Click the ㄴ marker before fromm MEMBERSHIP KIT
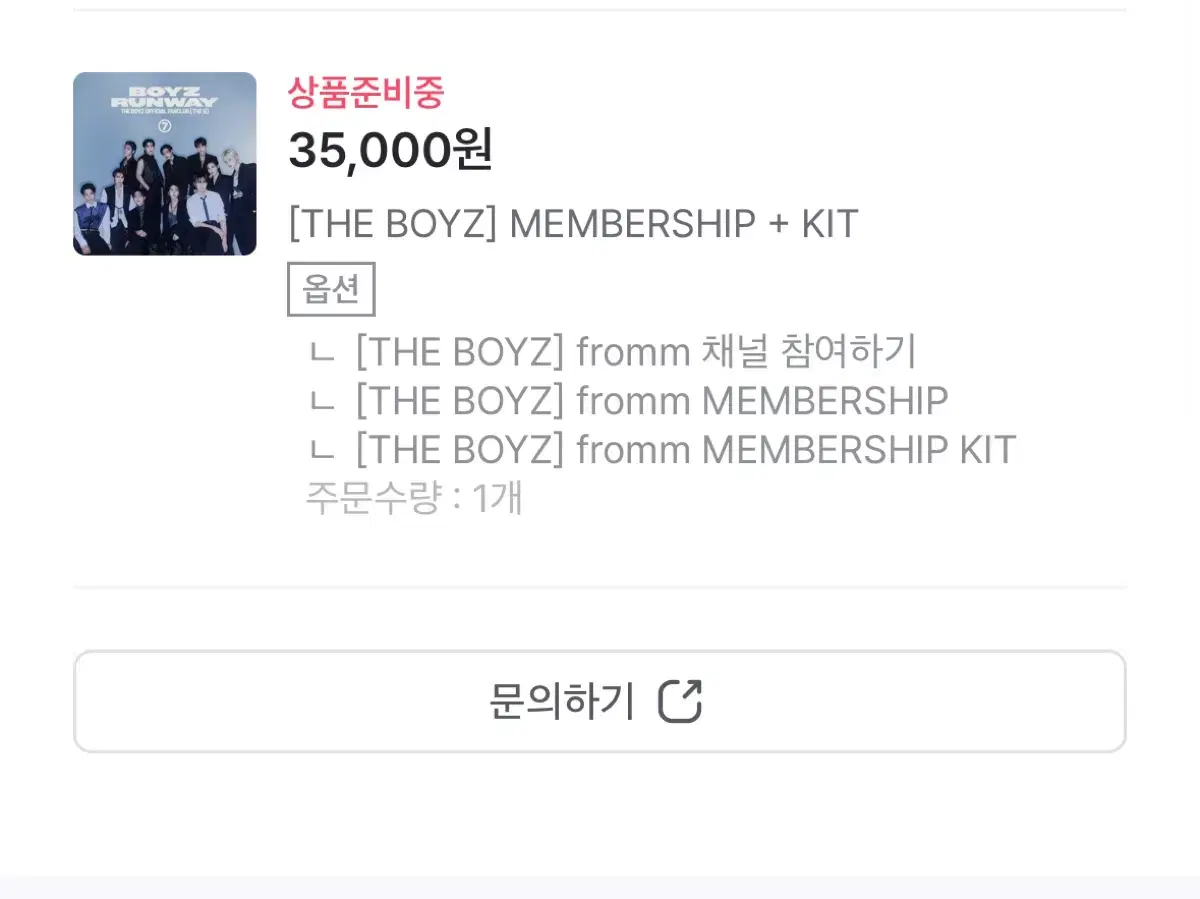This screenshot has height=899, width=1200. (x=321, y=451)
